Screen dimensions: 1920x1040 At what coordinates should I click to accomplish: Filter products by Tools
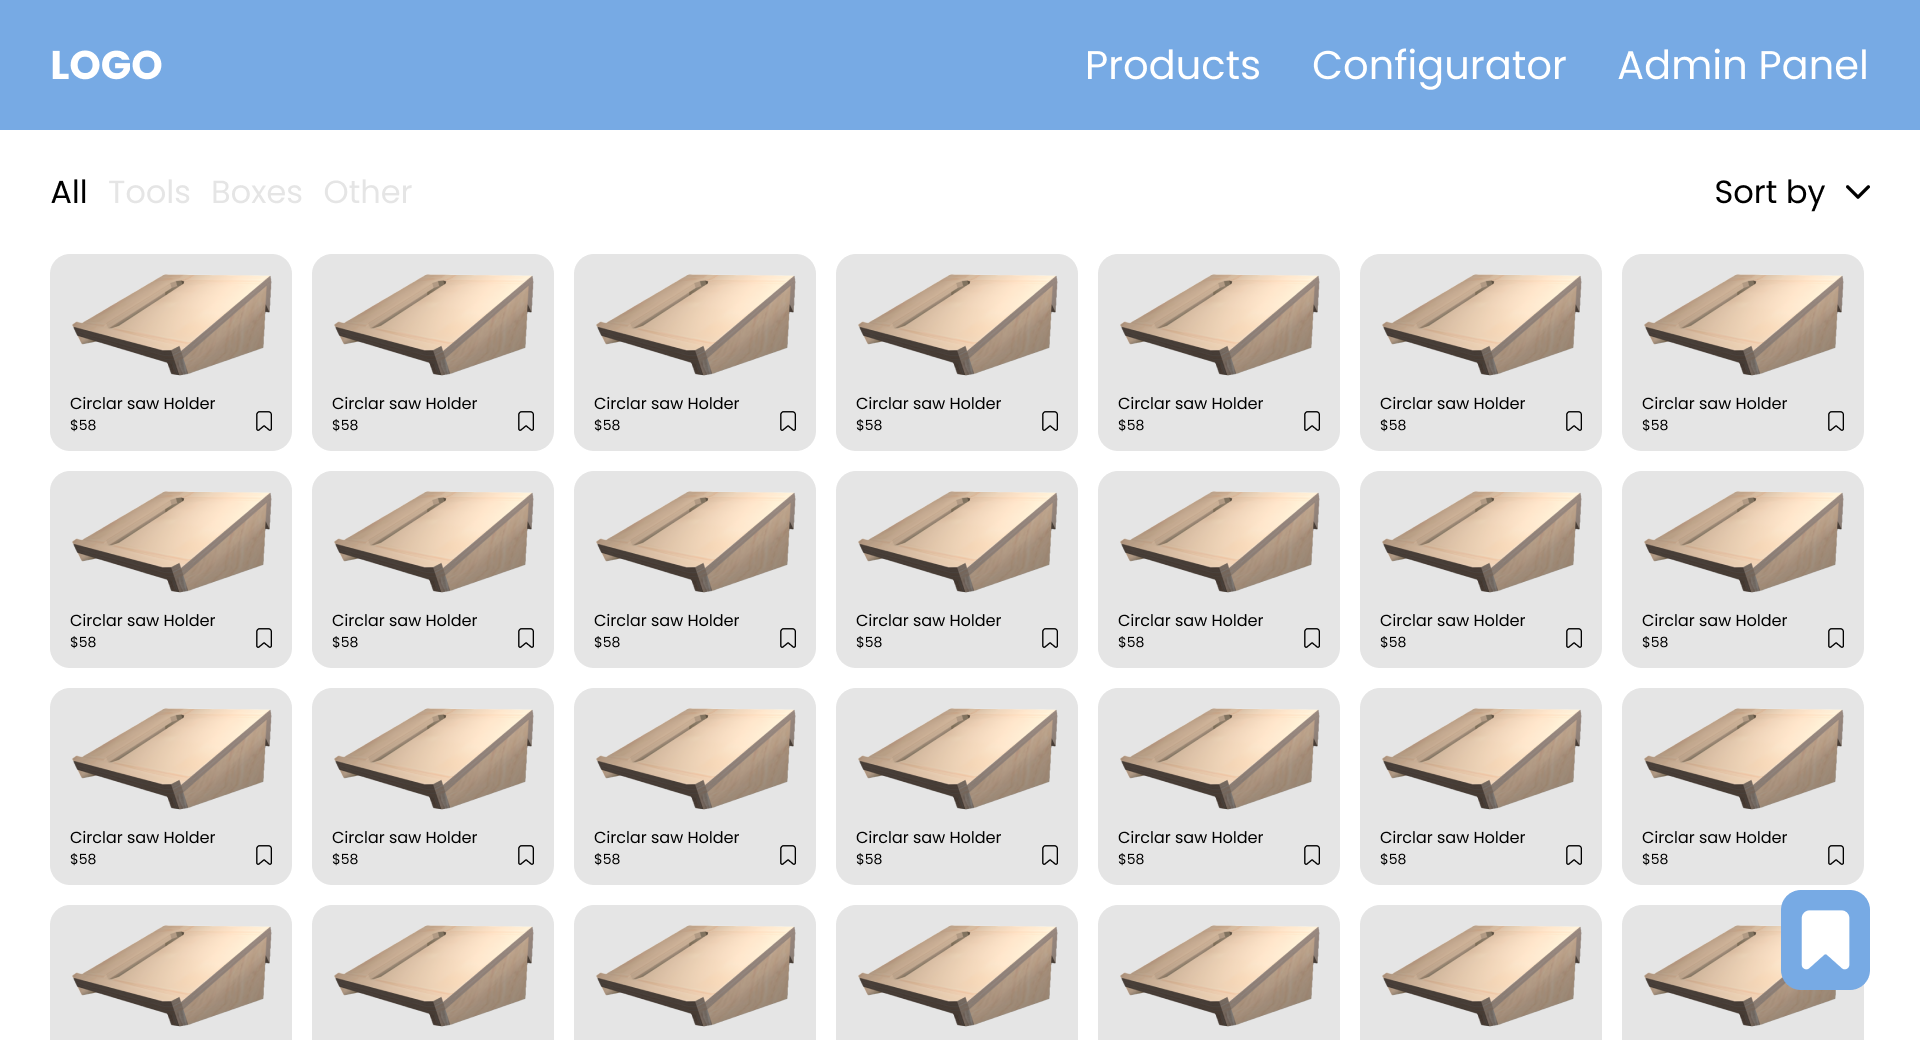click(149, 192)
